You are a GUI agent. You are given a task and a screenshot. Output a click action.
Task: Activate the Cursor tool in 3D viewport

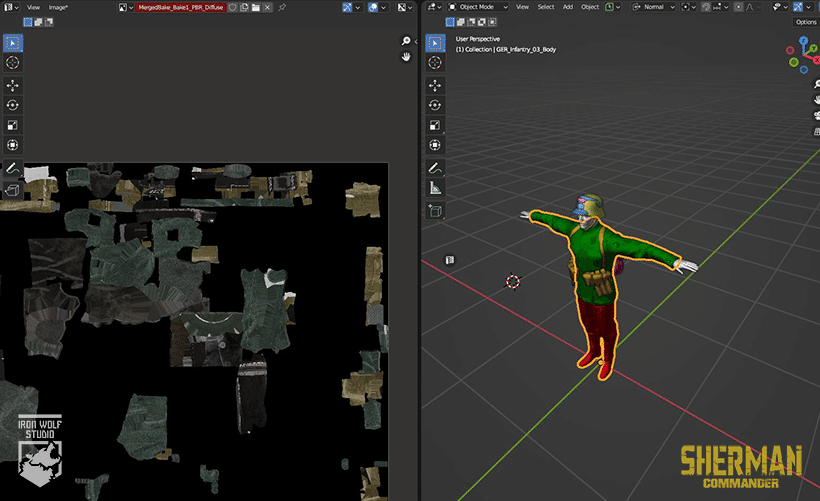coord(435,63)
